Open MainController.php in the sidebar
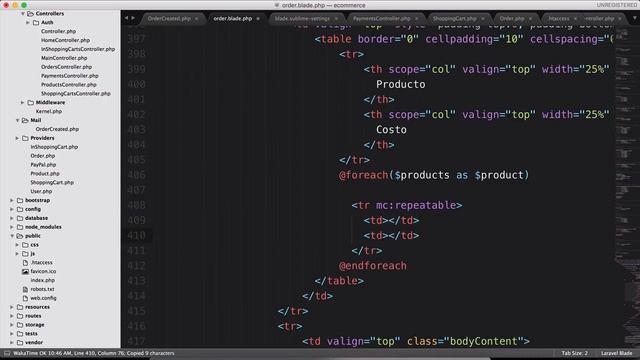This screenshot has height=360, width=640. point(64,58)
